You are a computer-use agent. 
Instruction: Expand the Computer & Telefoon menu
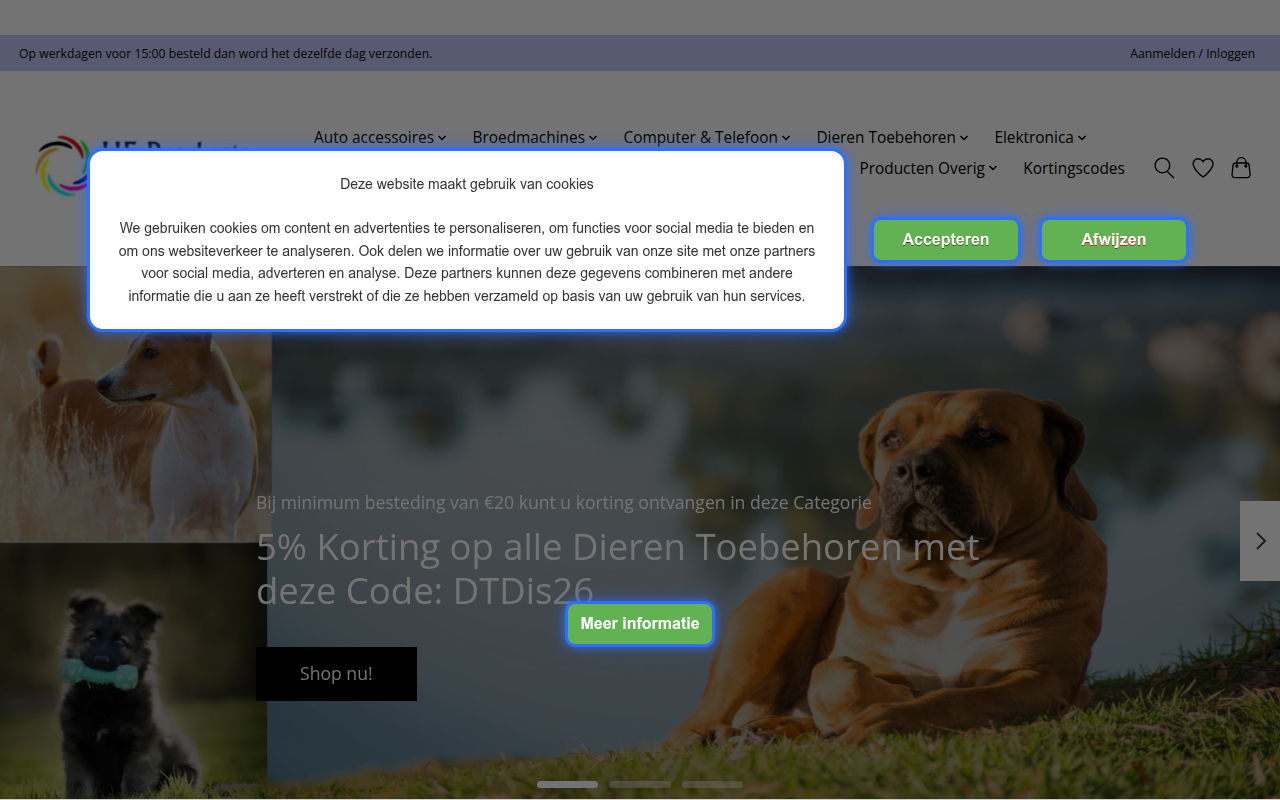coord(707,137)
